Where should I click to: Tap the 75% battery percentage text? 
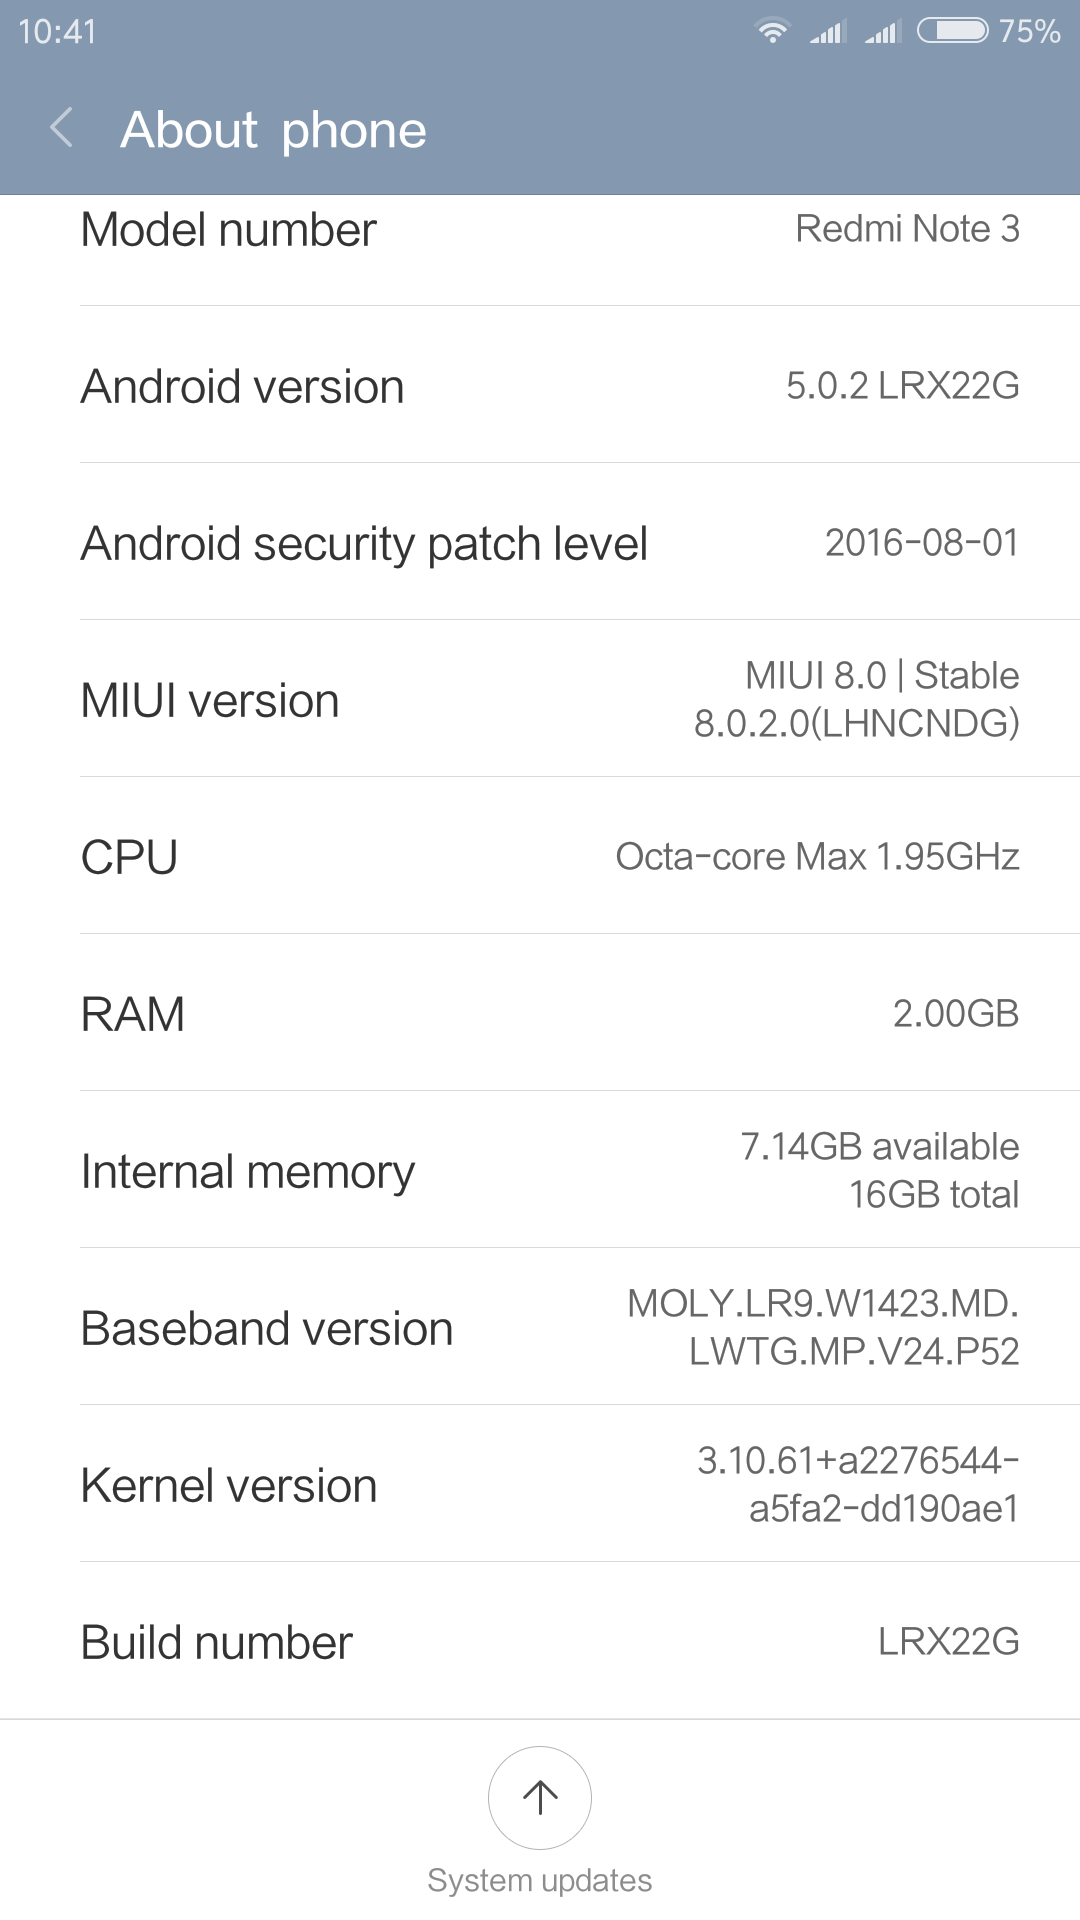pos(1030,31)
